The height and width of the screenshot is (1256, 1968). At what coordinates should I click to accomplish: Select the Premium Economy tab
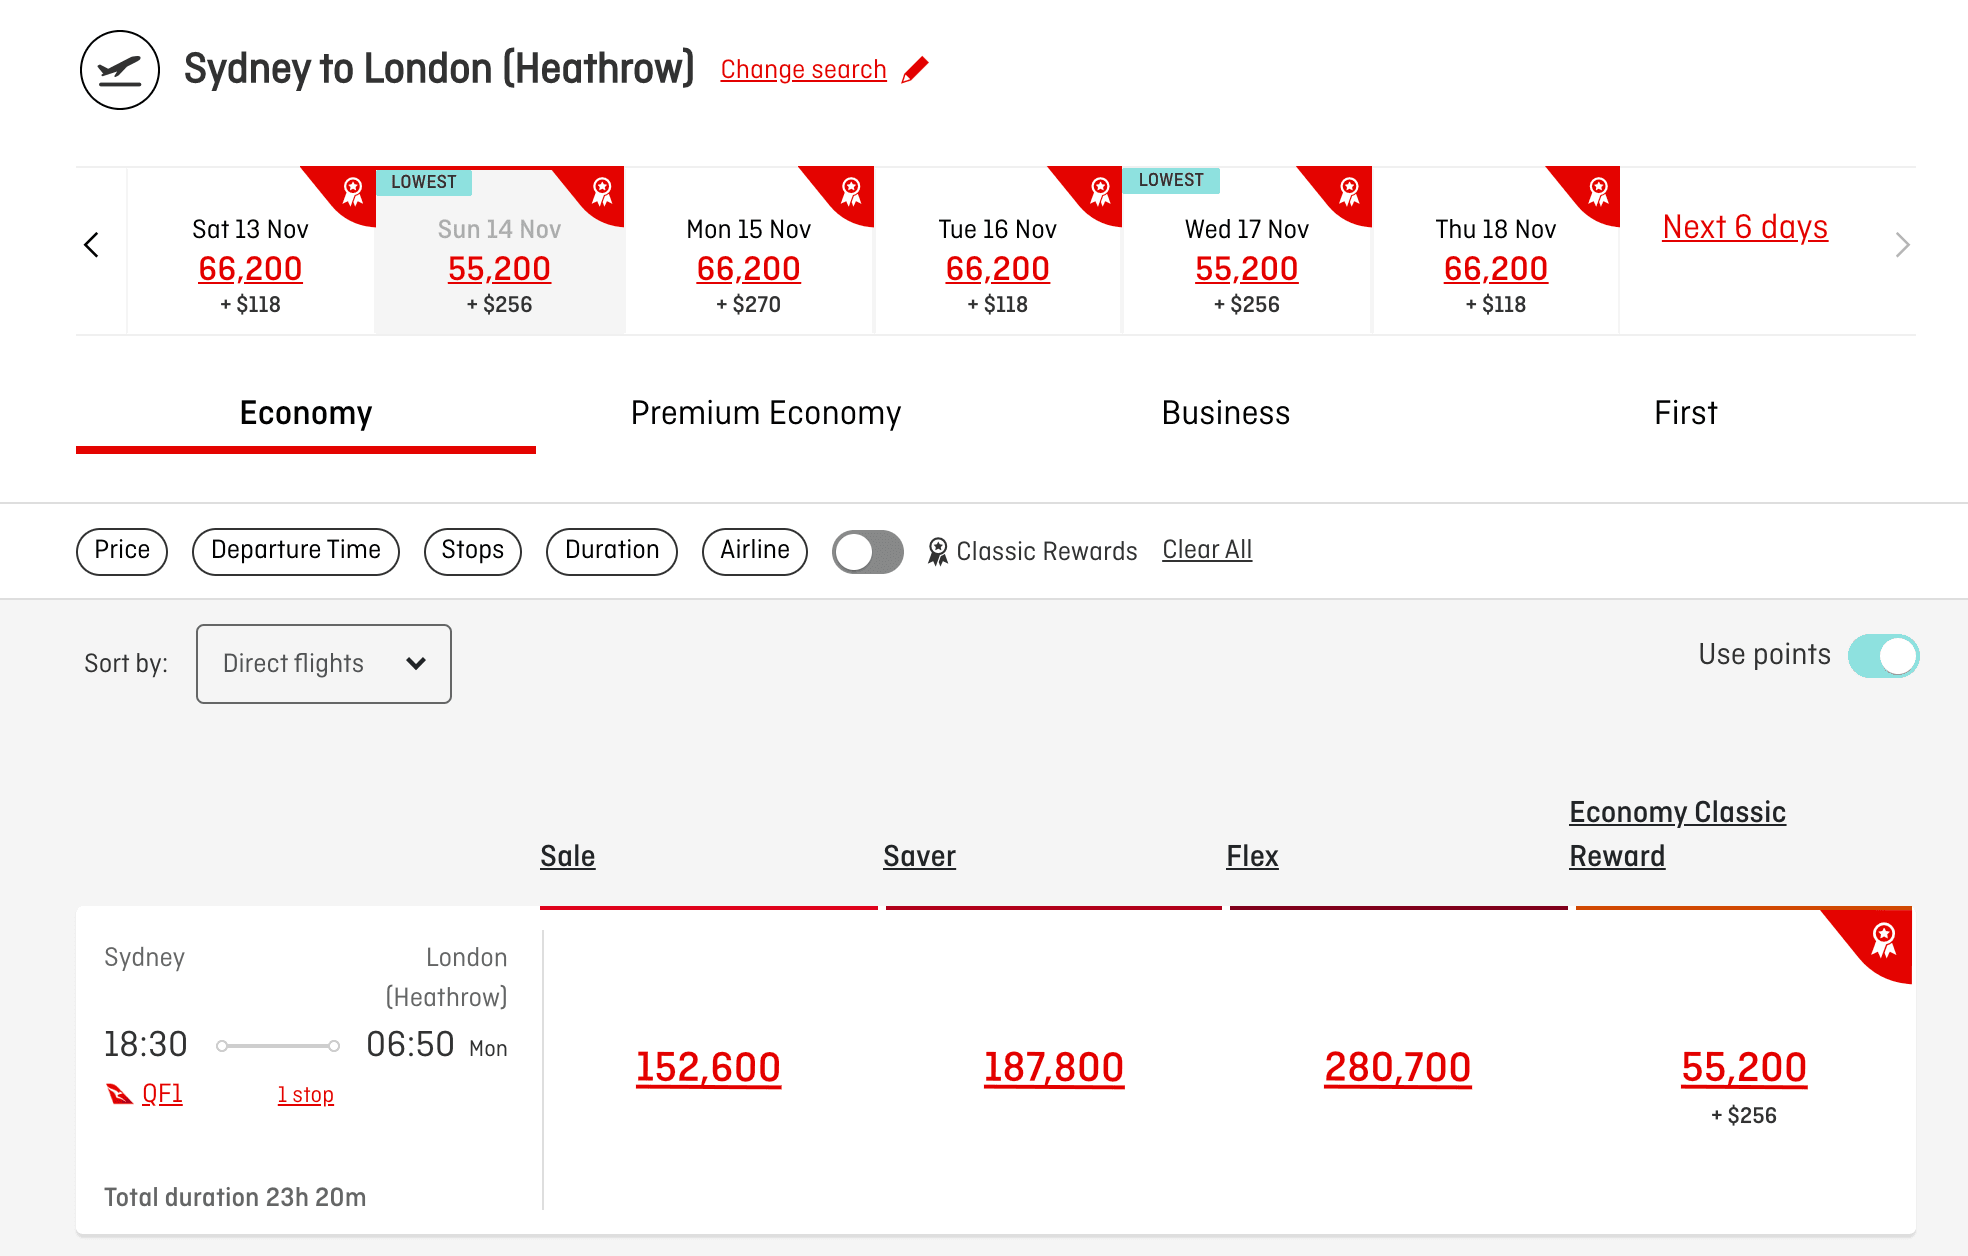766,413
